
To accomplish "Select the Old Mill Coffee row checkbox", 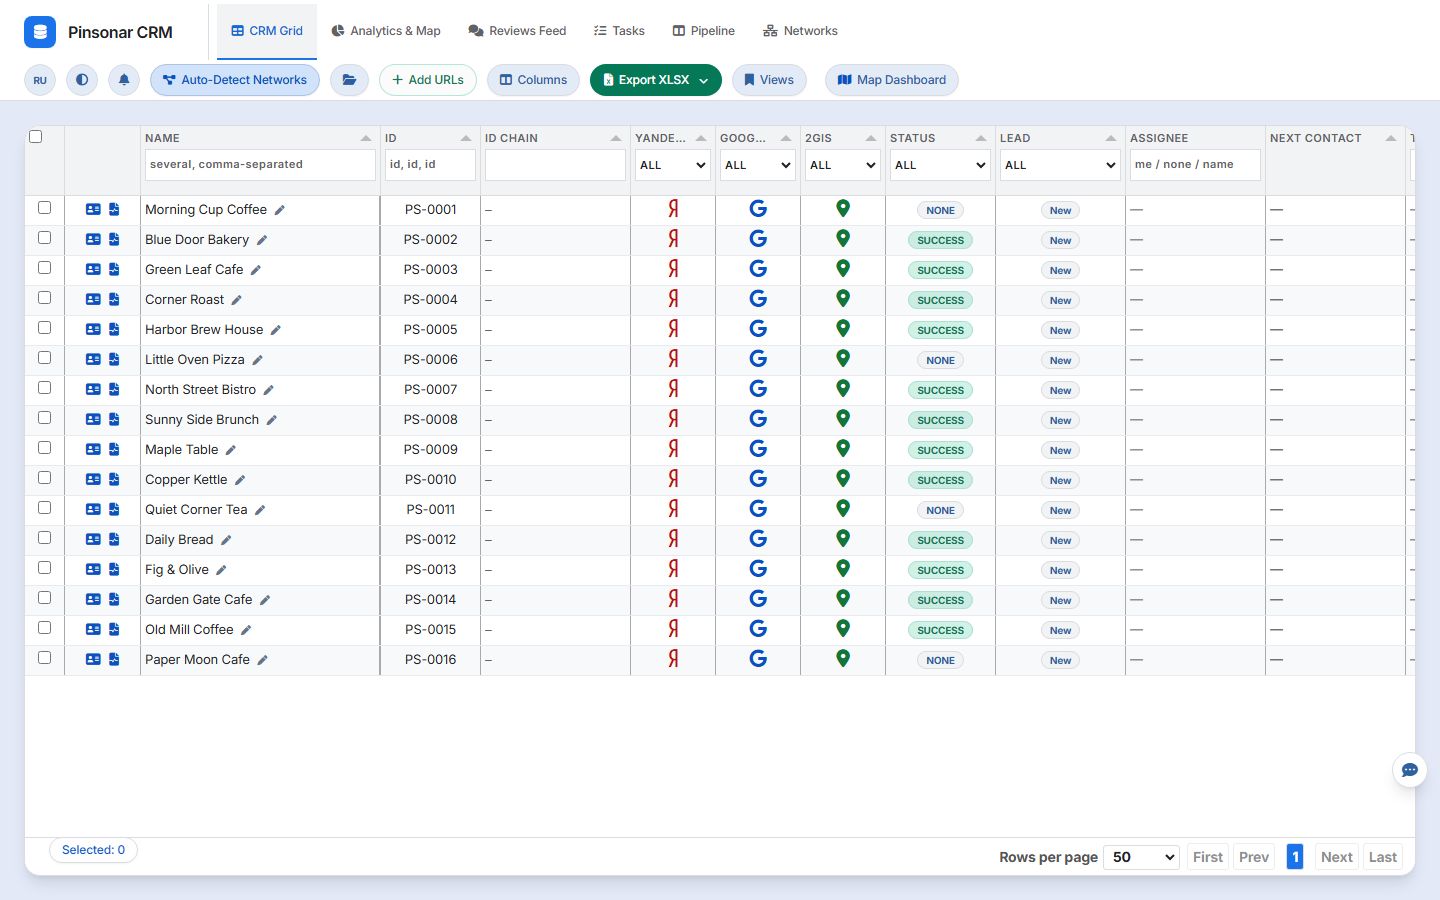I will [44, 628].
